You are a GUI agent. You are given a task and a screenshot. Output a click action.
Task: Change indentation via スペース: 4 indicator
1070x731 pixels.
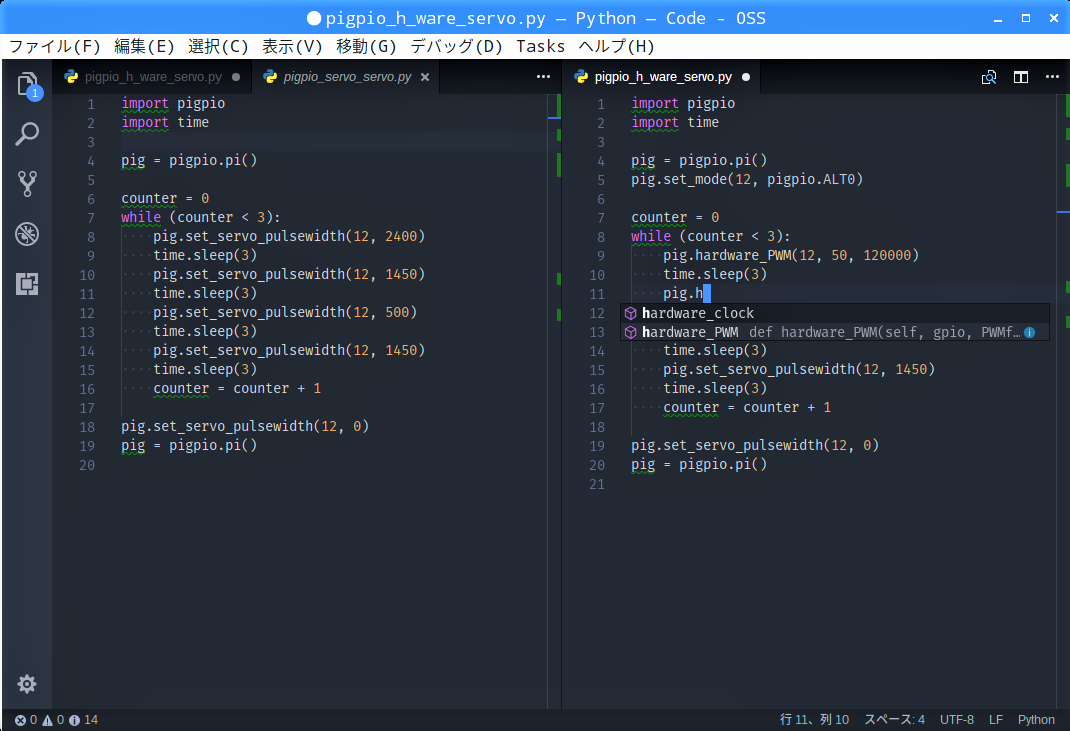pos(894,720)
